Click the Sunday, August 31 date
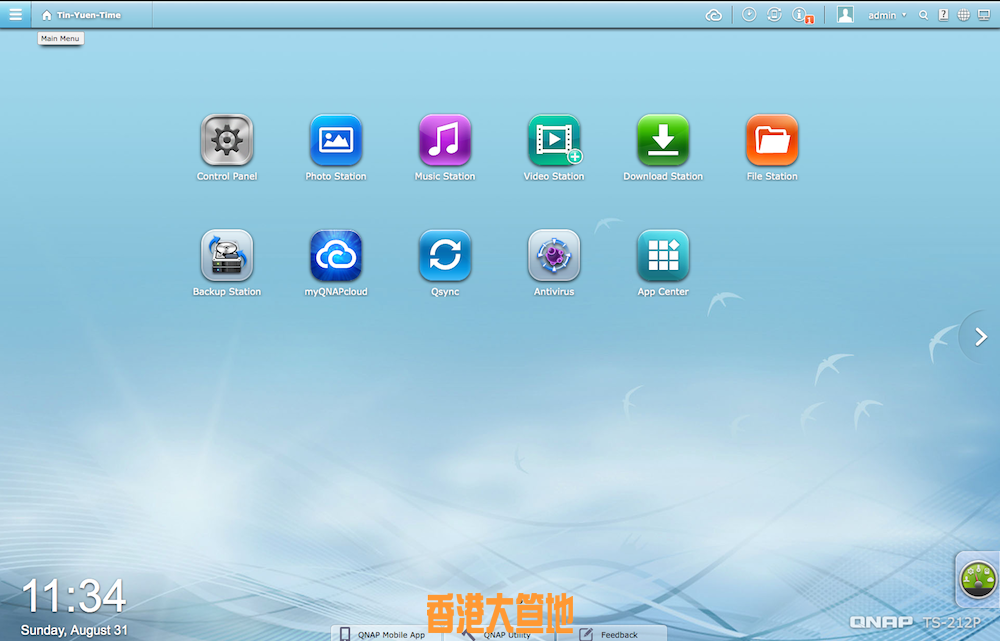 click(74, 630)
